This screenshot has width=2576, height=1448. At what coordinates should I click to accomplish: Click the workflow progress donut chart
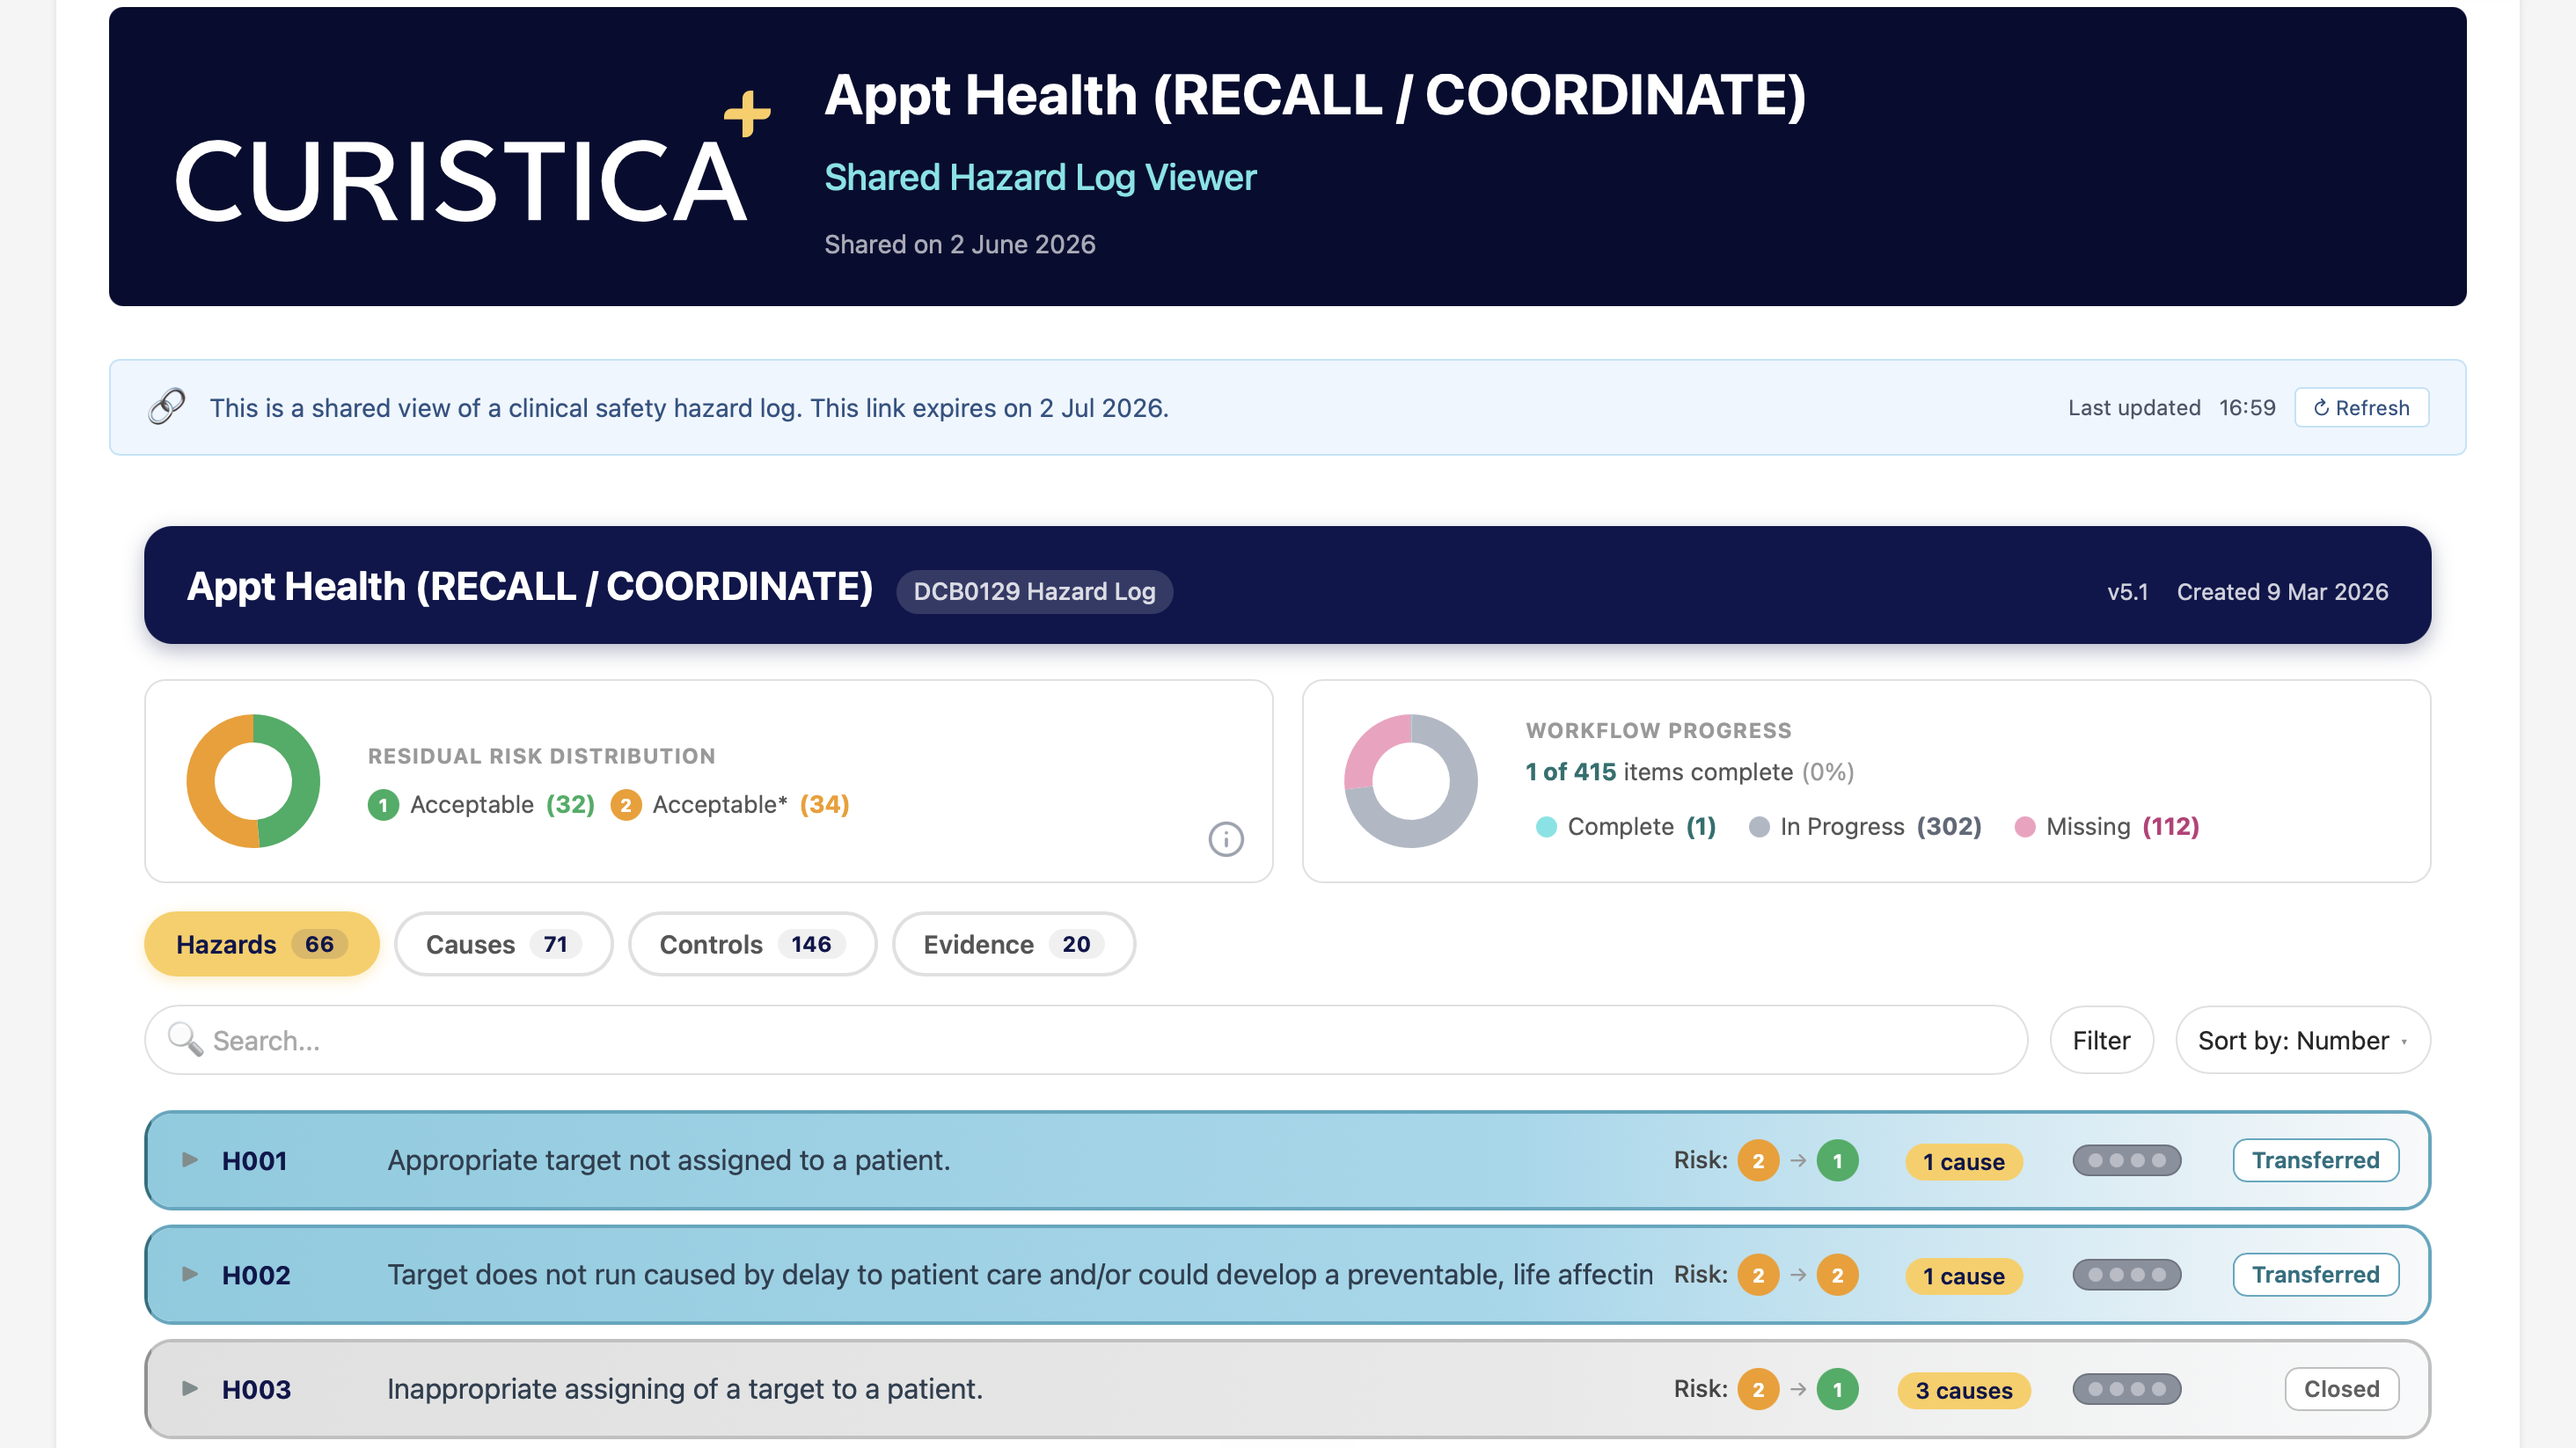pos(1410,781)
